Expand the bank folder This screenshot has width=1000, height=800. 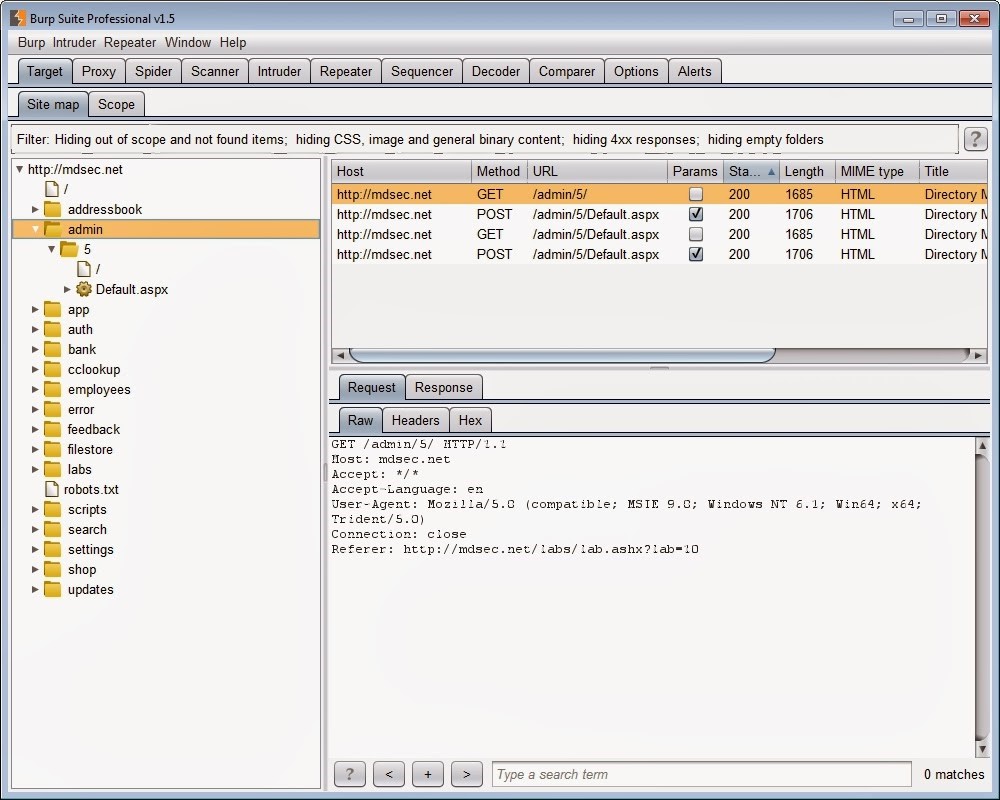[35, 349]
